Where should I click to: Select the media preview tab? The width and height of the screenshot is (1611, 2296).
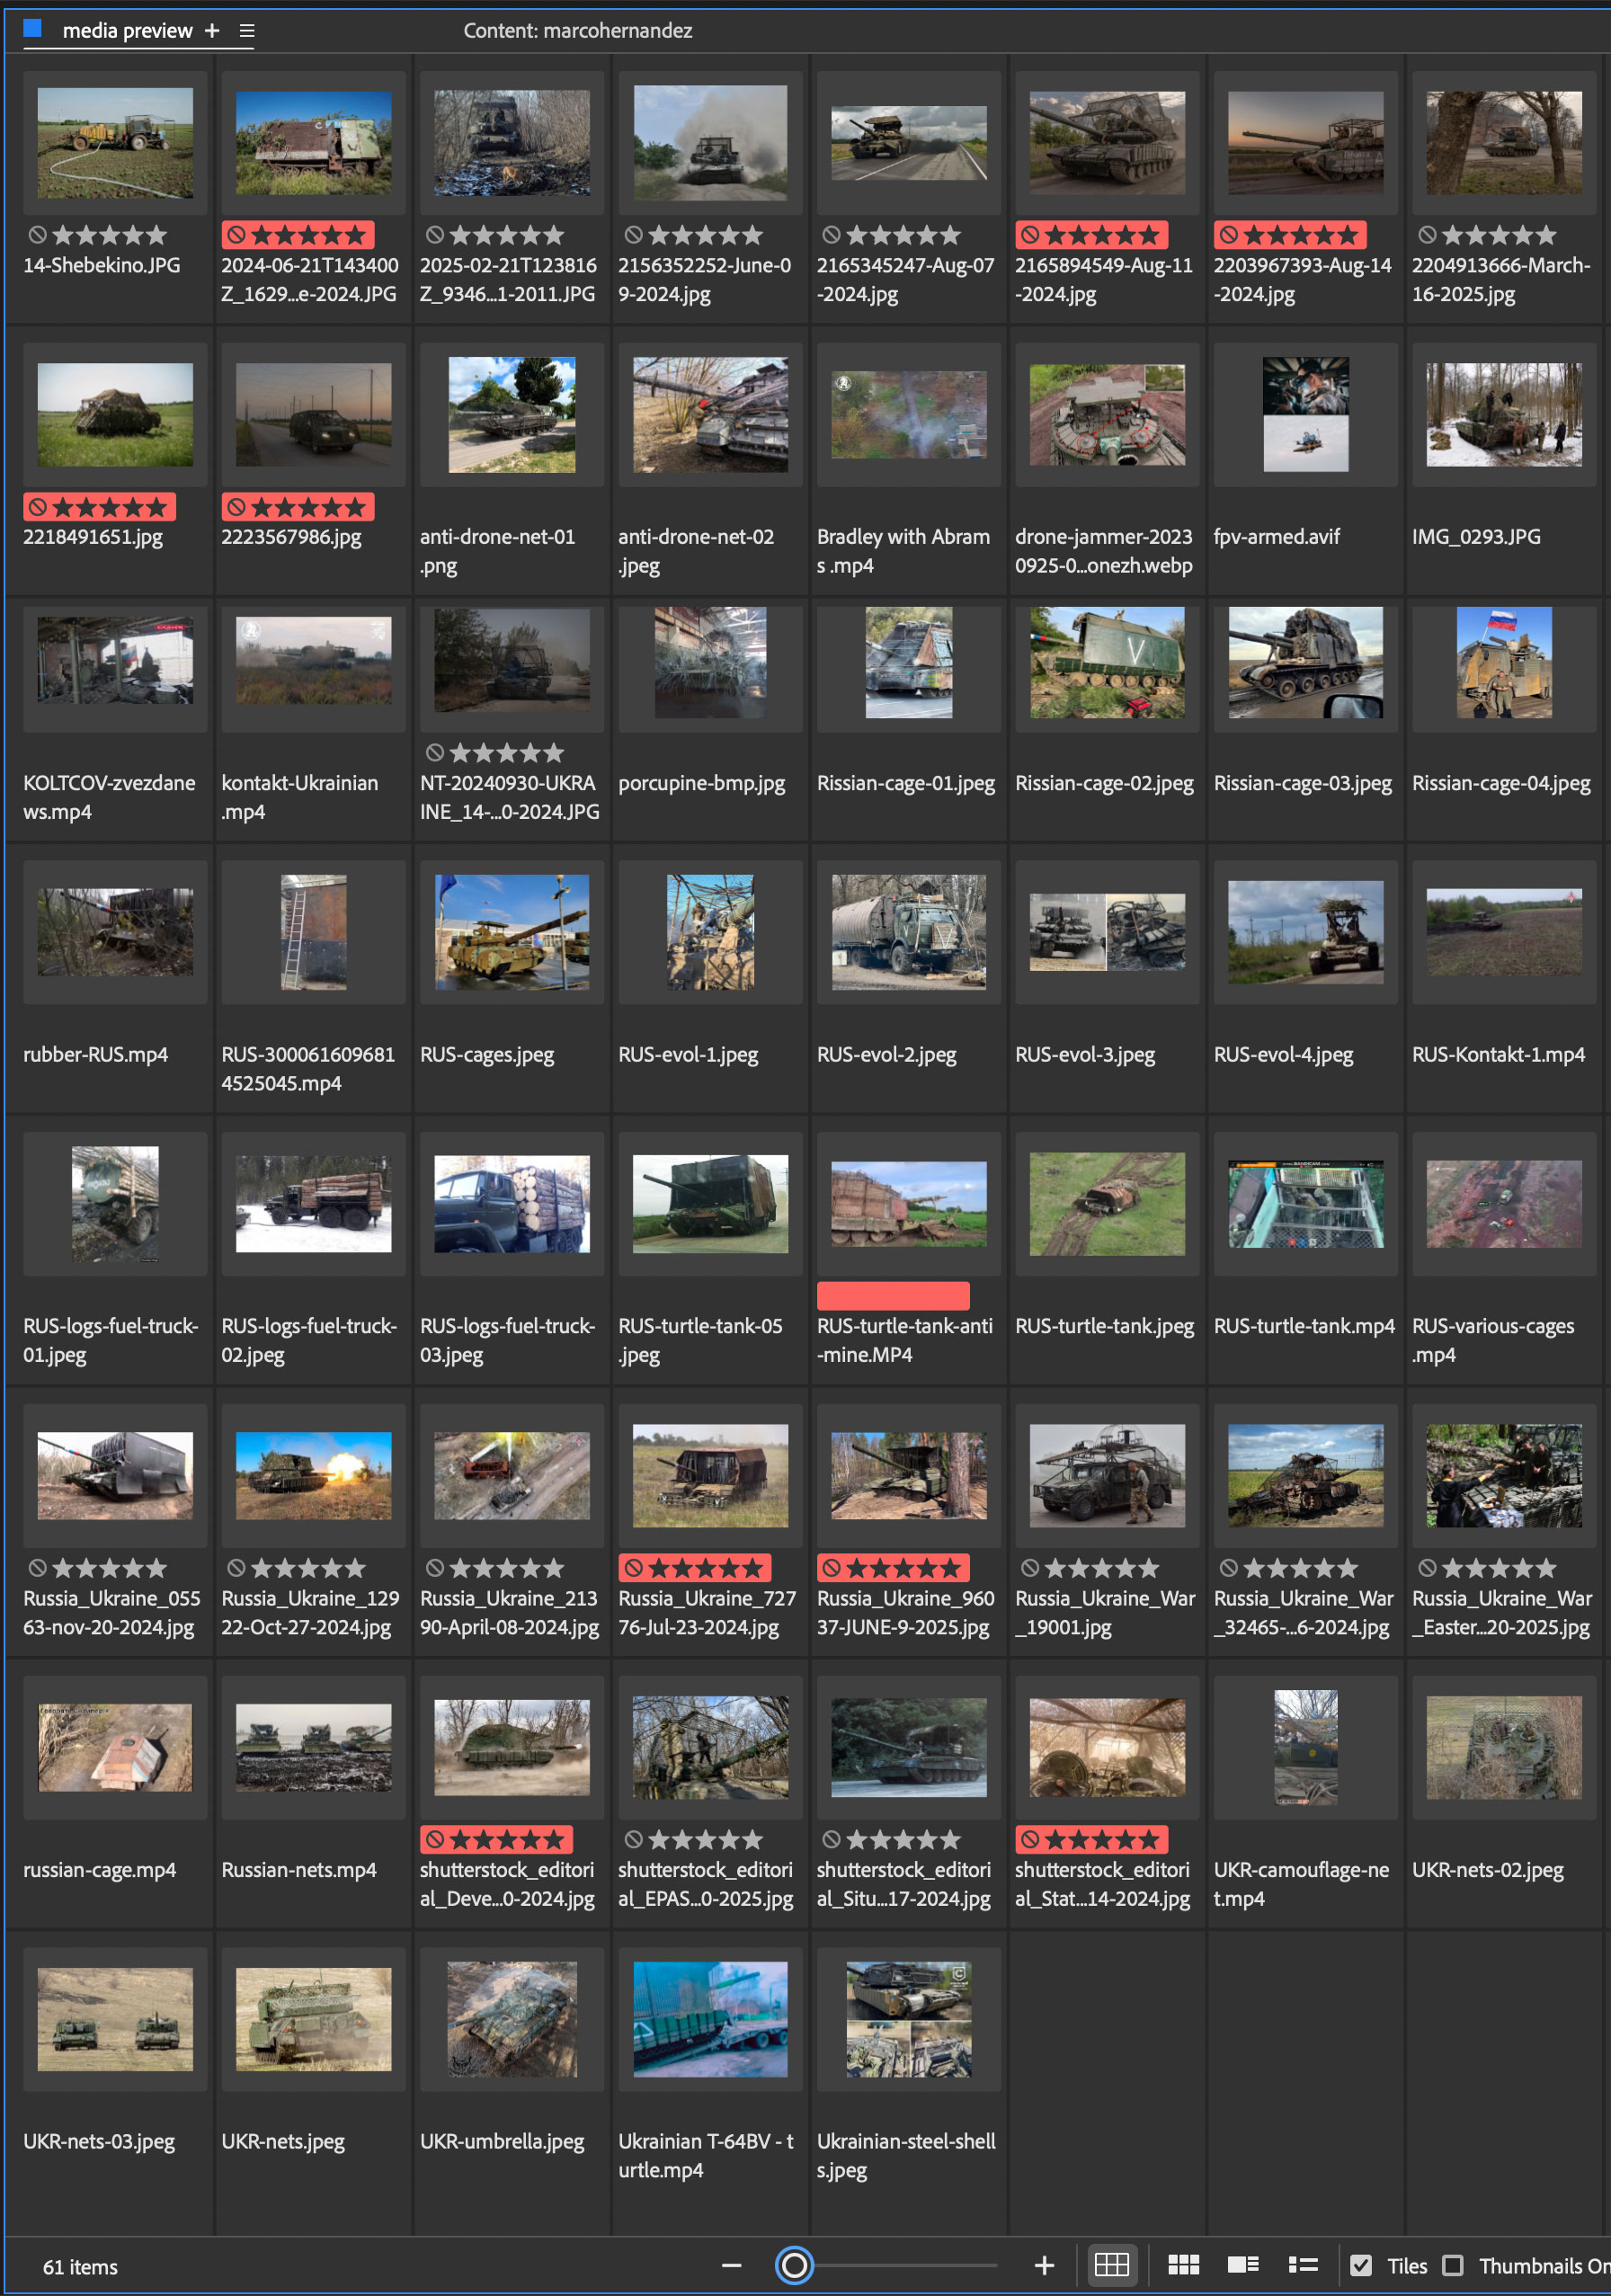pyautogui.click(x=127, y=31)
